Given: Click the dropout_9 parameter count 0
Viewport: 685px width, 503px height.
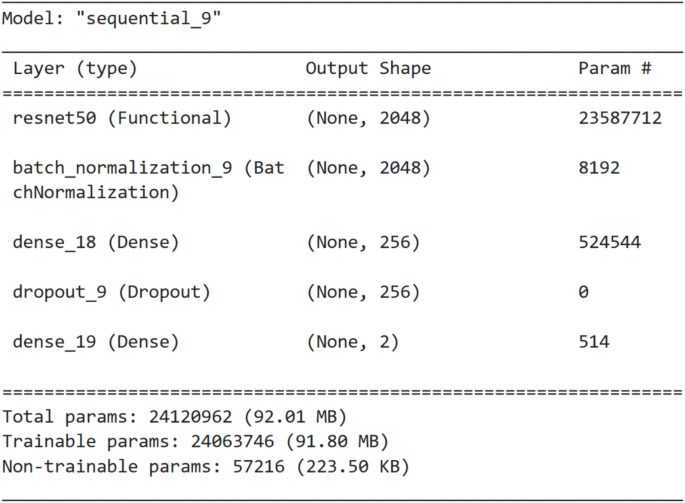Looking at the screenshot, I should tap(583, 292).
